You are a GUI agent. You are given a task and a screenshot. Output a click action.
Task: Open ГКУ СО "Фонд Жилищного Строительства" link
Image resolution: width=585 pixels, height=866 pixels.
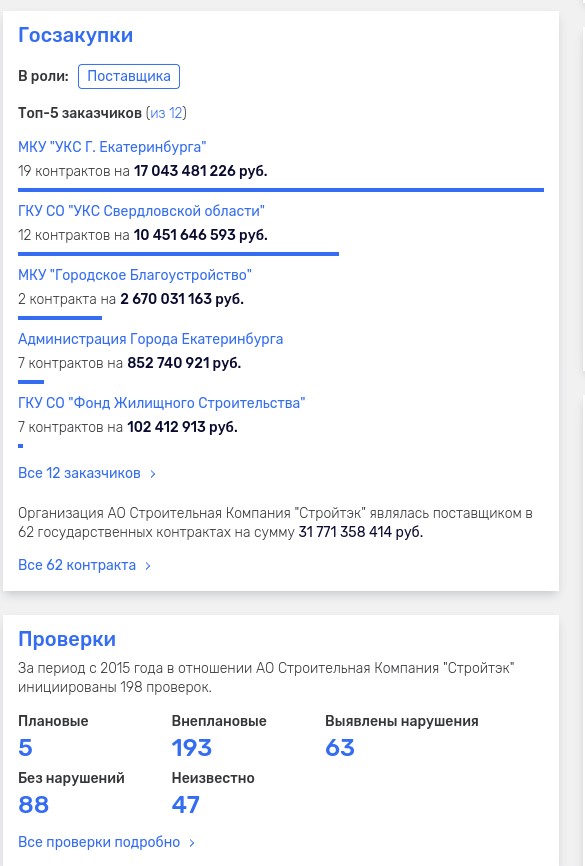point(161,403)
